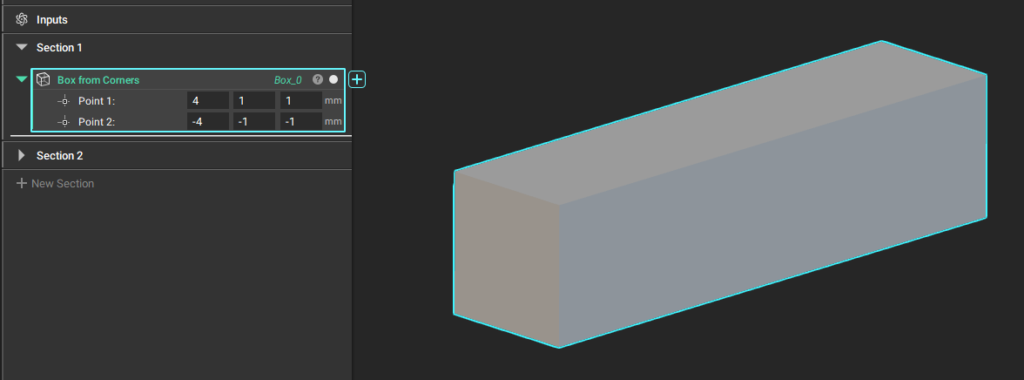The width and height of the screenshot is (1024, 380).
Task: Collapse the Box from Corners green triangle
Action: 22,79
